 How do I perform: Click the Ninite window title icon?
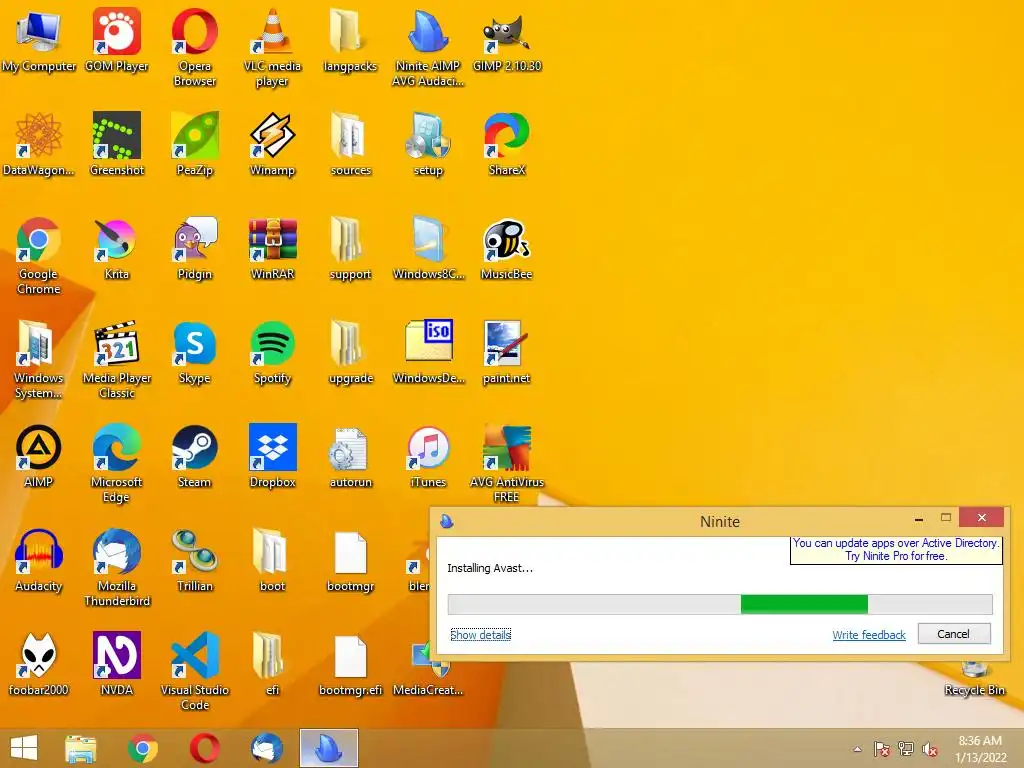tap(447, 520)
